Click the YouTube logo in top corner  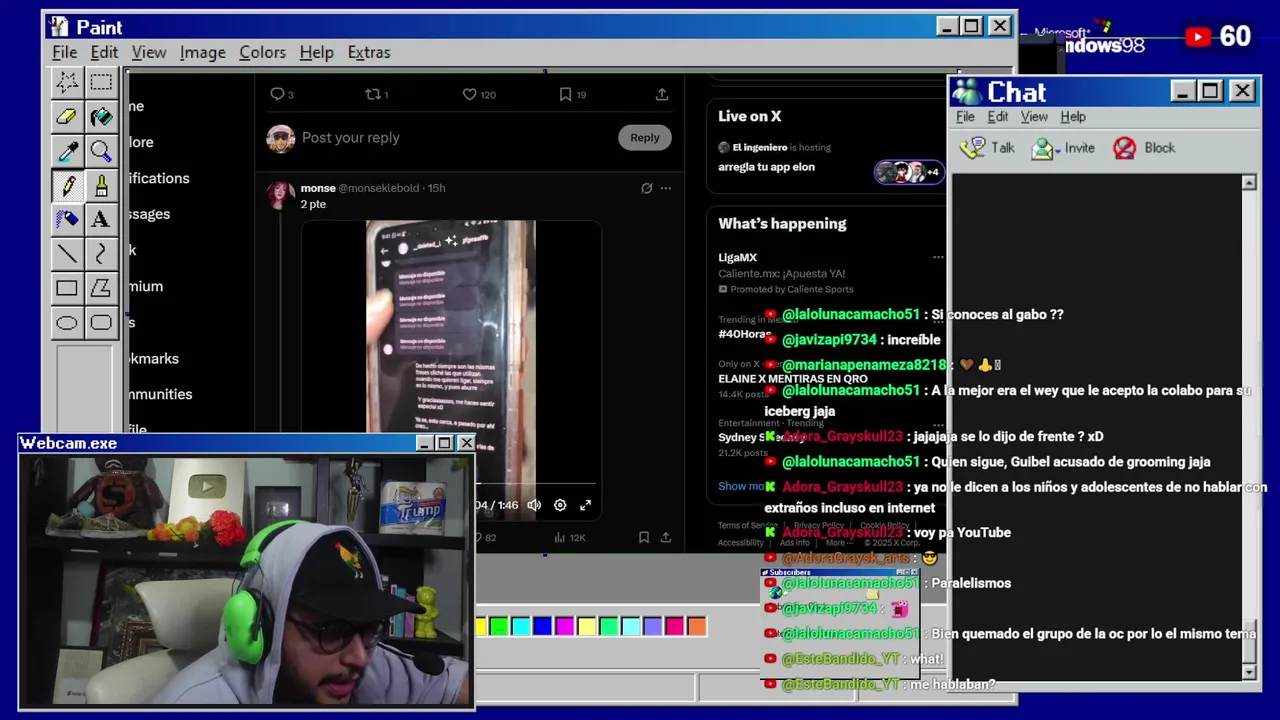(x=1197, y=37)
